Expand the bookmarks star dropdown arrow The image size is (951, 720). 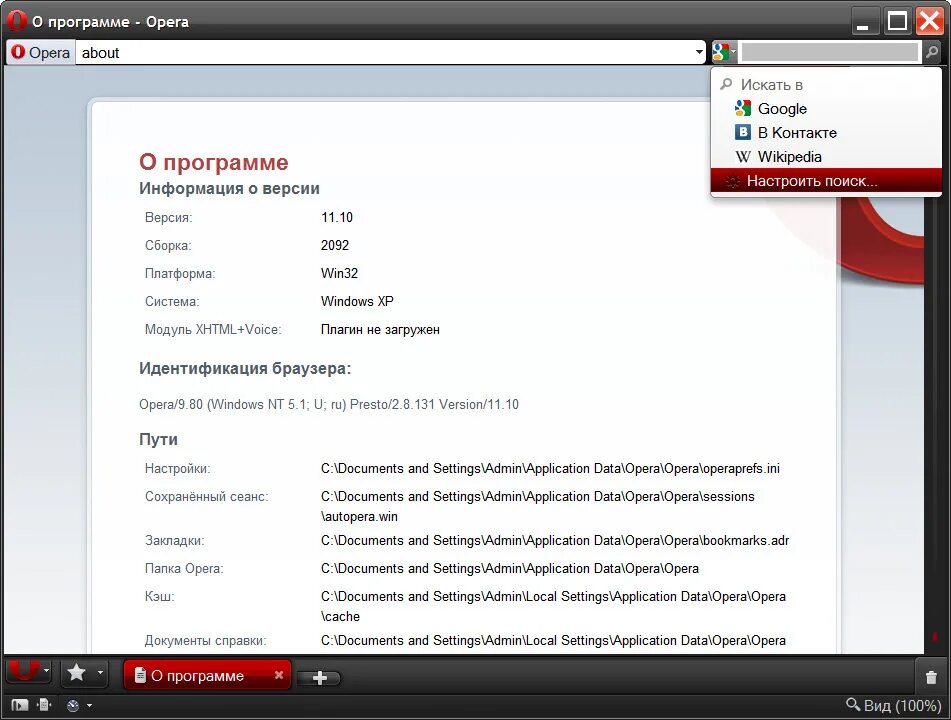(x=100, y=672)
